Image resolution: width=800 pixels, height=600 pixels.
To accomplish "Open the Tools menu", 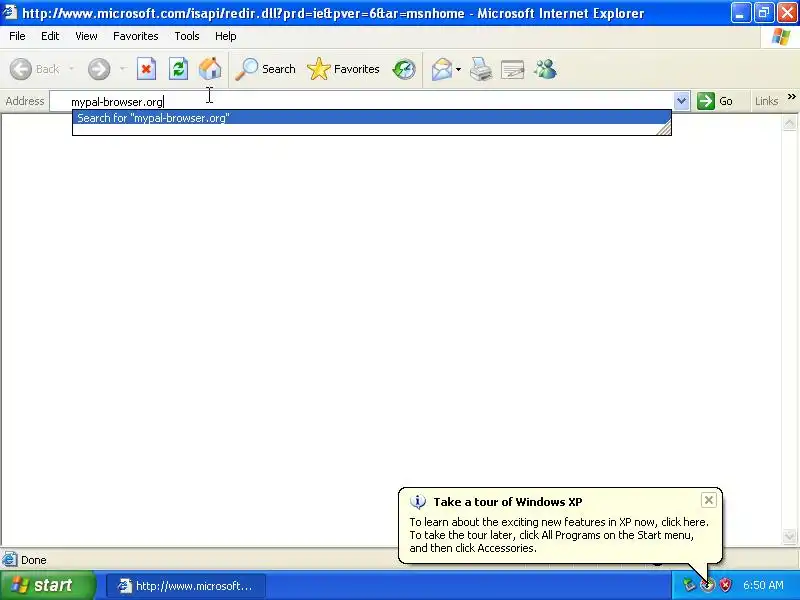I will (x=187, y=36).
